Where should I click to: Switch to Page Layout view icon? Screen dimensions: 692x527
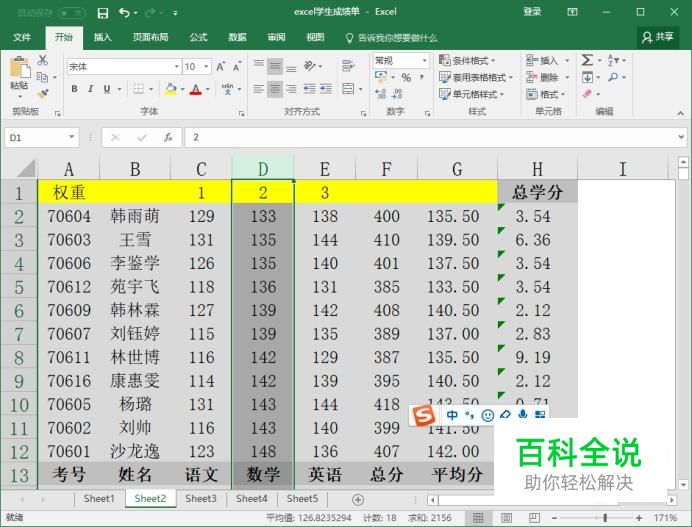tap(506, 518)
